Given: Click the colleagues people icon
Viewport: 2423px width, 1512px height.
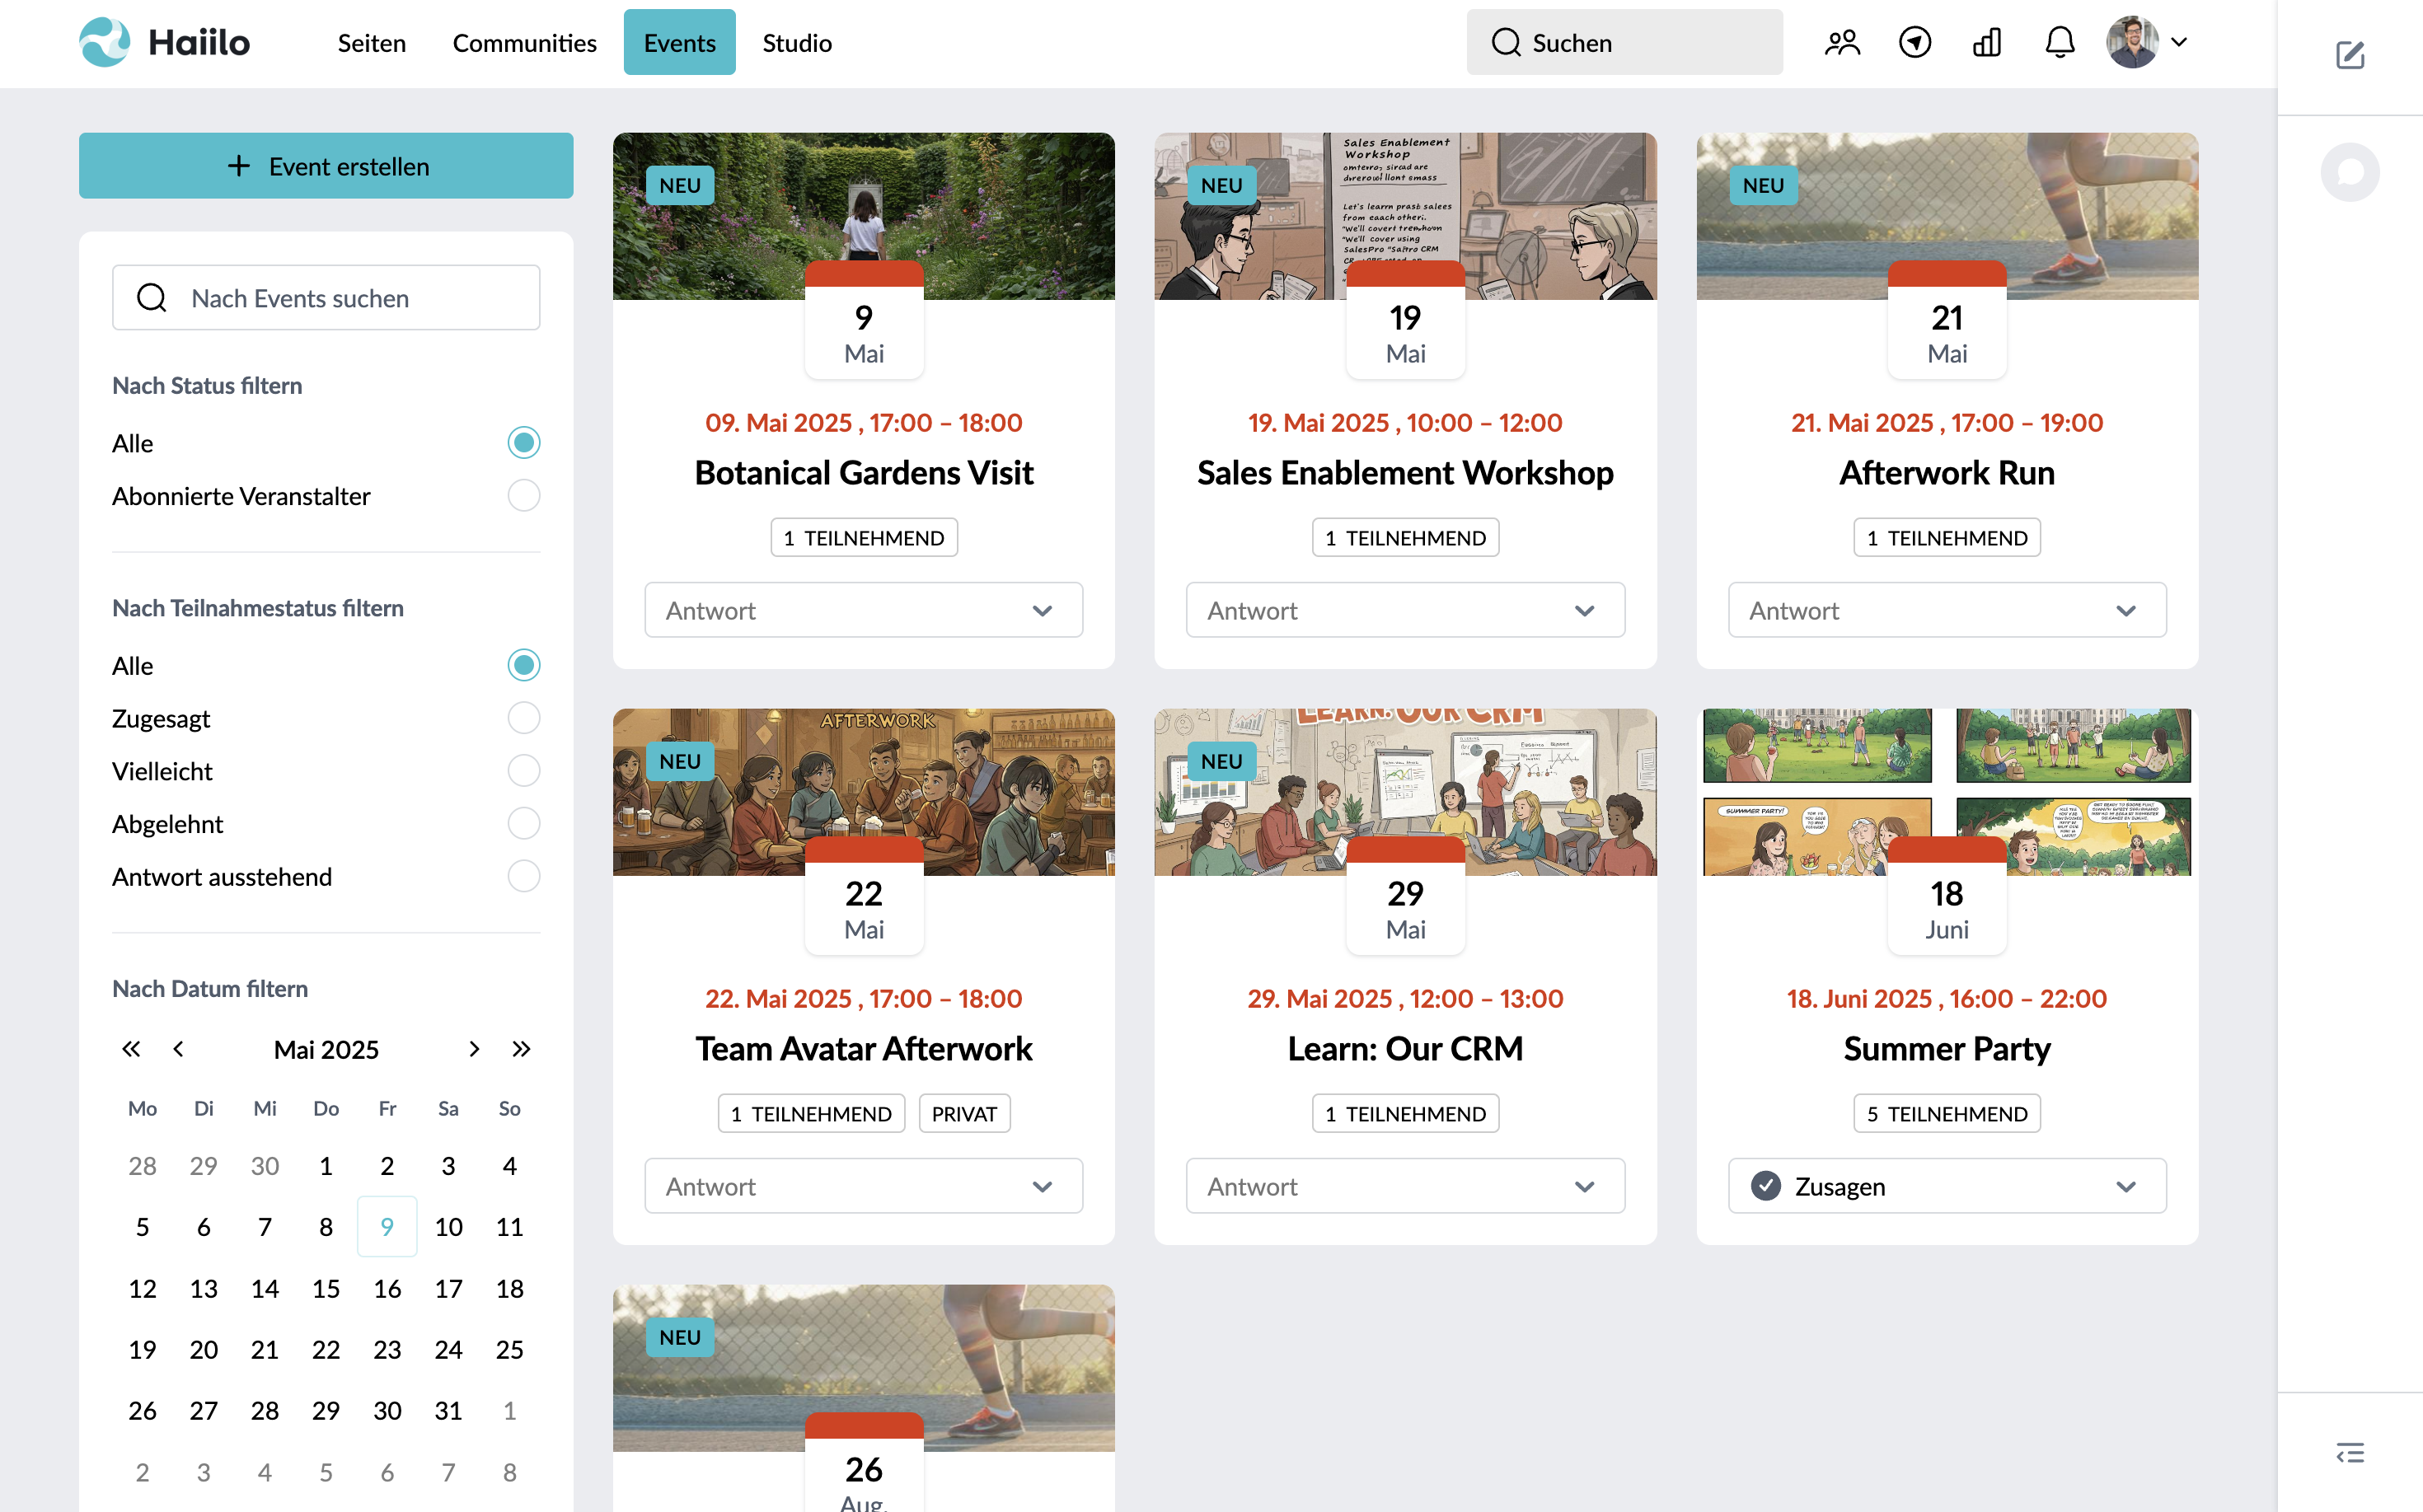Looking at the screenshot, I should [x=1842, y=43].
